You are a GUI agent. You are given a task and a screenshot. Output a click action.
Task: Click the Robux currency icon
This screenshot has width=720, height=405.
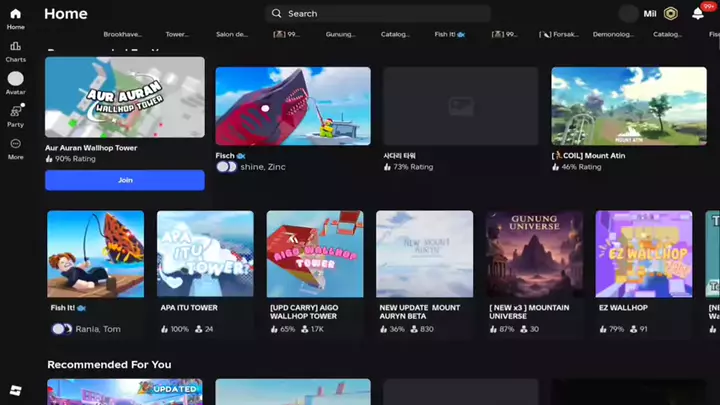[671, 14]
